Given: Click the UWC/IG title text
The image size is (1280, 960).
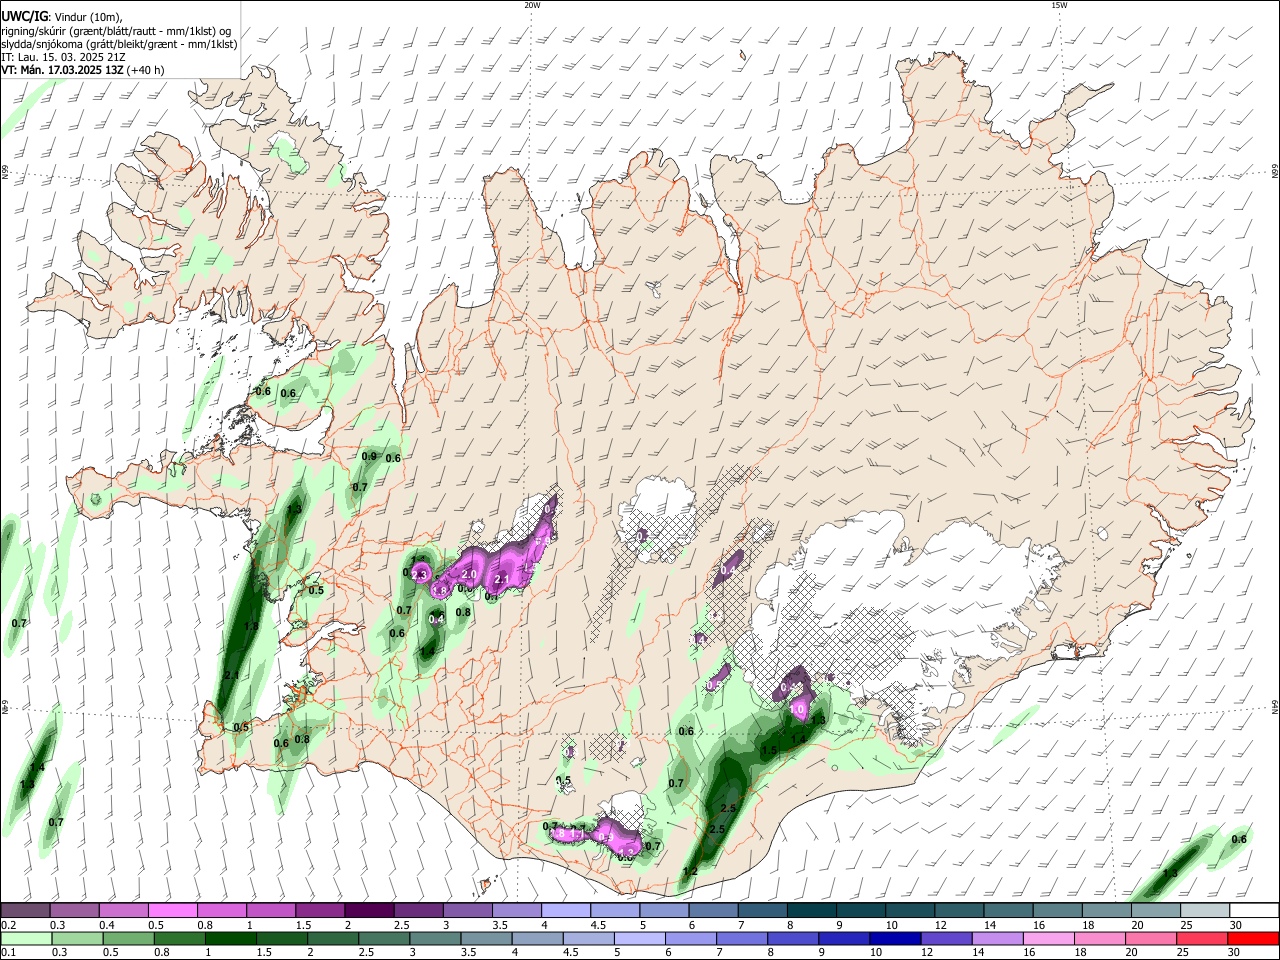Looking at the screenshot, I should click(x=24, y=16).
